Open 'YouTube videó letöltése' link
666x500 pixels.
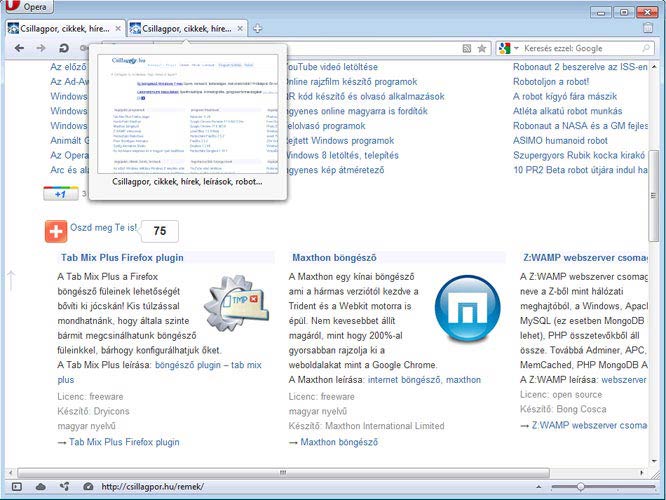tap(331, 67)
